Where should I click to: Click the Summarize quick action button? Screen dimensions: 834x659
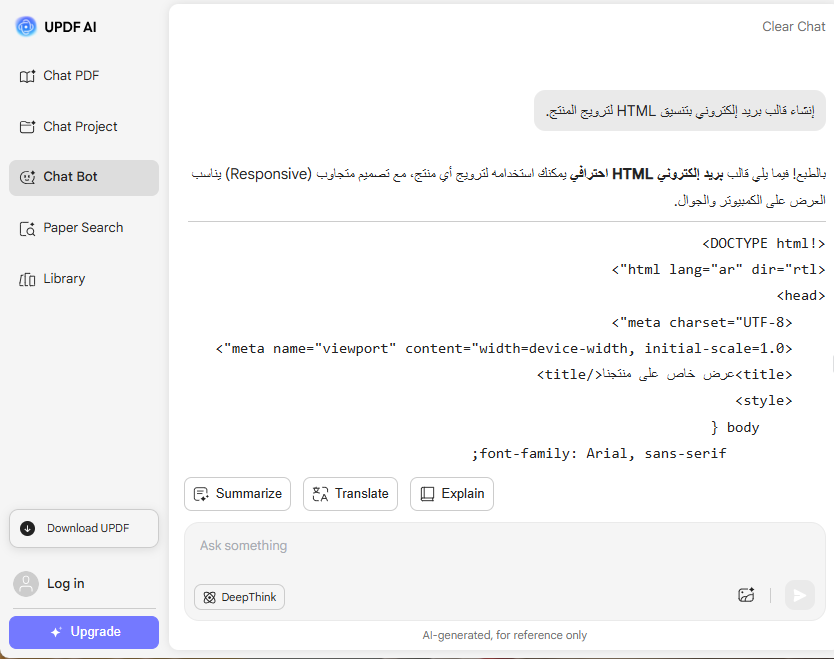[x=237, y=494]
